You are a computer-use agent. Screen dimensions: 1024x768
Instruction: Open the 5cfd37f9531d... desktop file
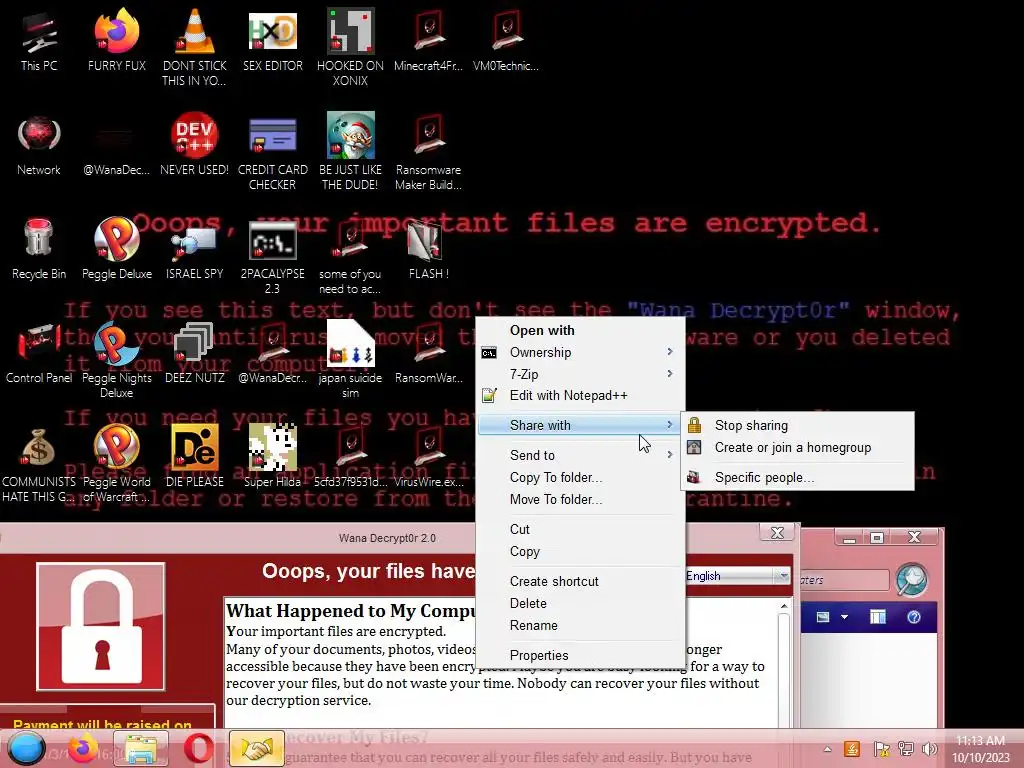click(x=350, y=456)
